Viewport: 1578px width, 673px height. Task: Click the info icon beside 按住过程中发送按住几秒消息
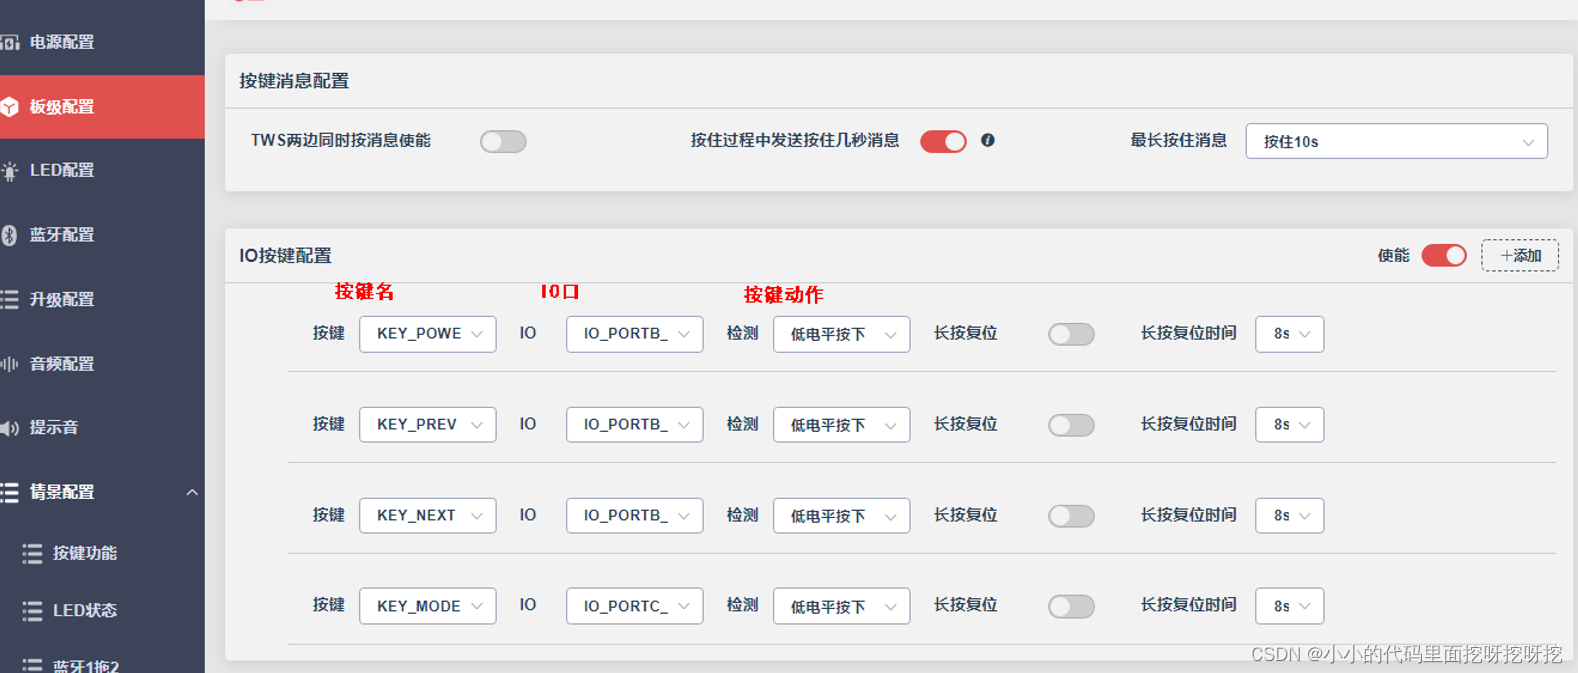click(988, 140)
